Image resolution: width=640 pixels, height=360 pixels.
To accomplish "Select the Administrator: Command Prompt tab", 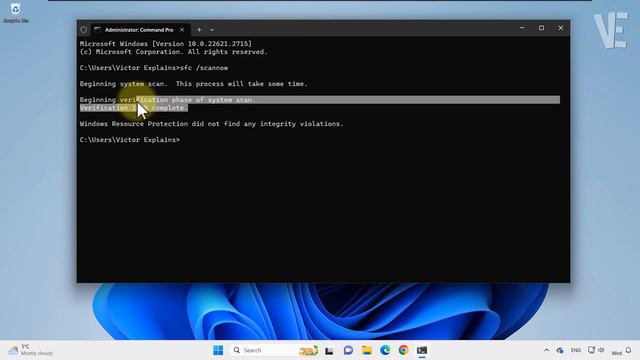I will (x=139, y=29).
